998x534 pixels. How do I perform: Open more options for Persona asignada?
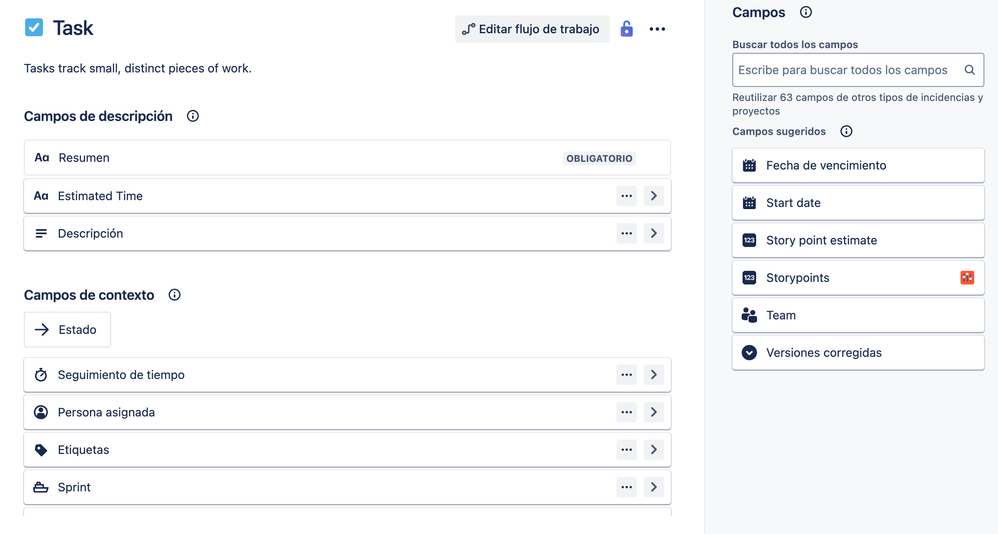coord(627,412)
